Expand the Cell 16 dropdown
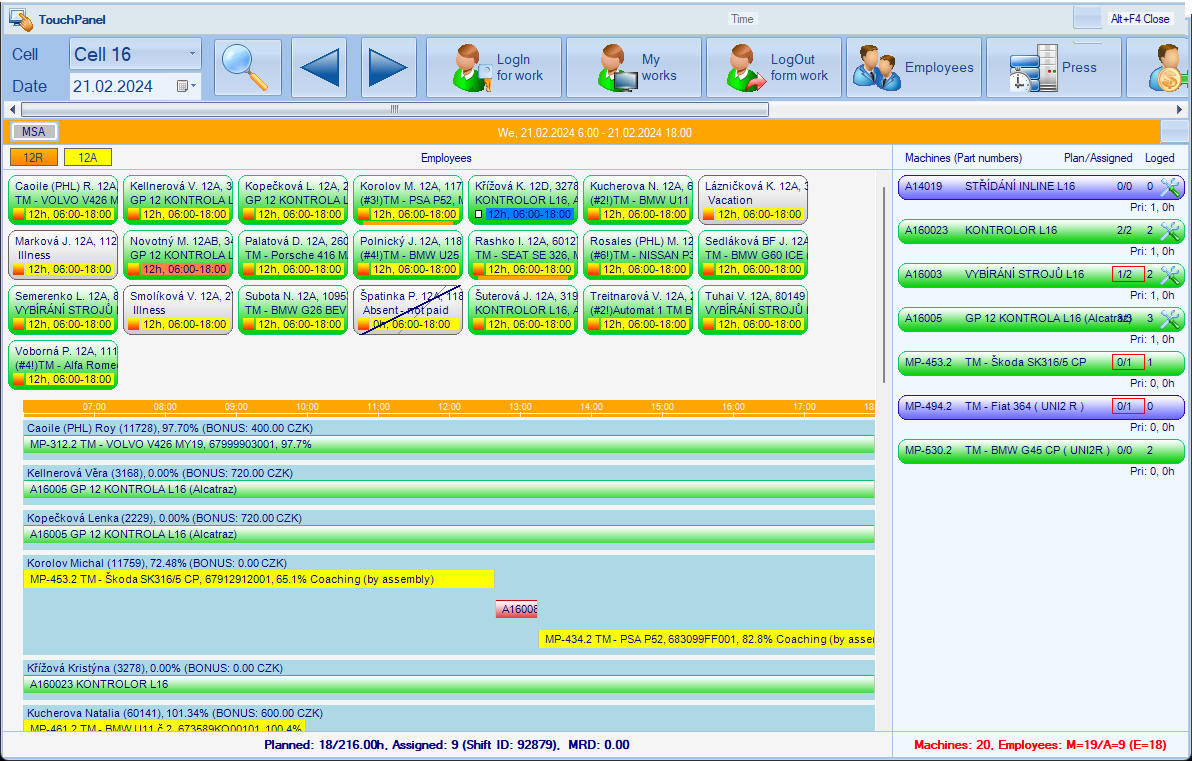The height and width of the screenshot is (761, 1192). [192, 54]
